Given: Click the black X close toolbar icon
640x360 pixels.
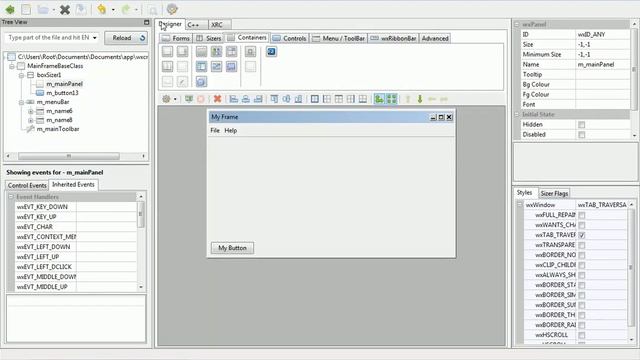Looking at the screenshot, I should 64,9.
